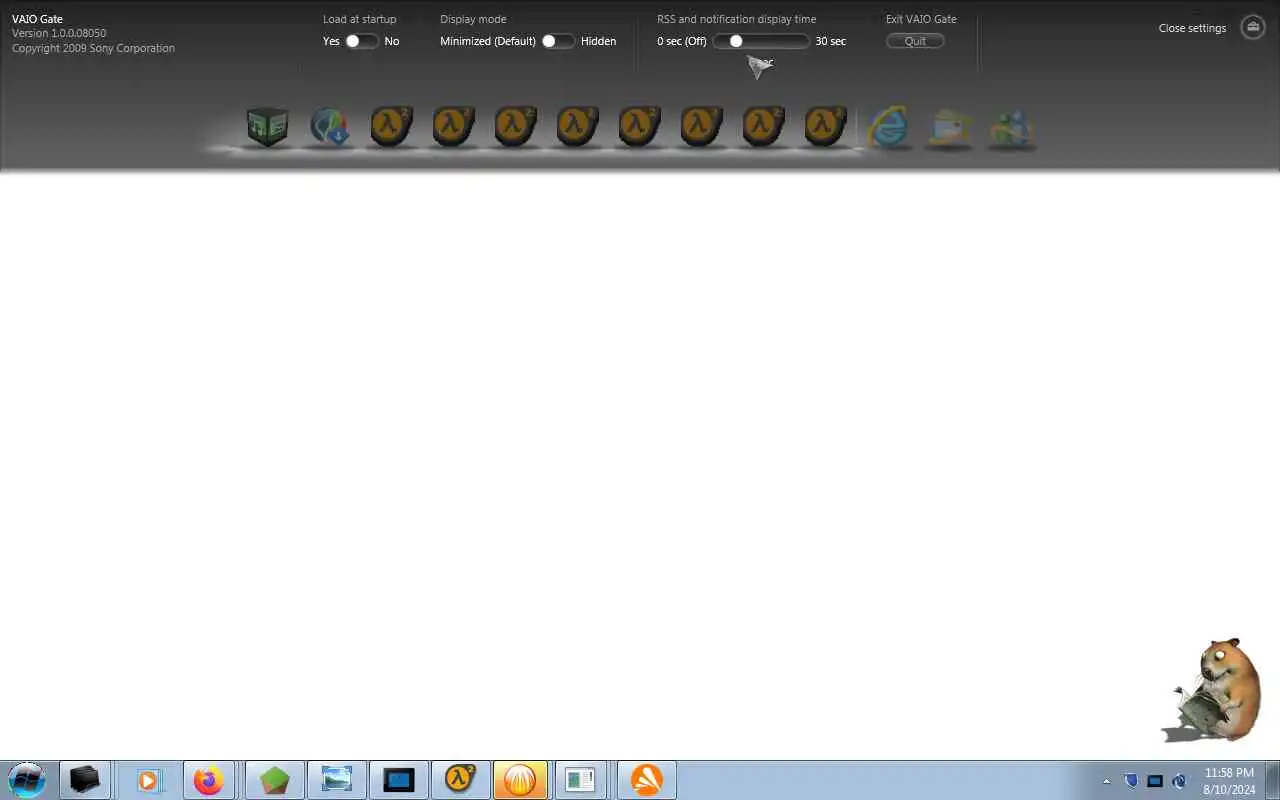Click the Quit button to exit VAIO Gate
The image size is (1280, 800).
coord(915,41)
